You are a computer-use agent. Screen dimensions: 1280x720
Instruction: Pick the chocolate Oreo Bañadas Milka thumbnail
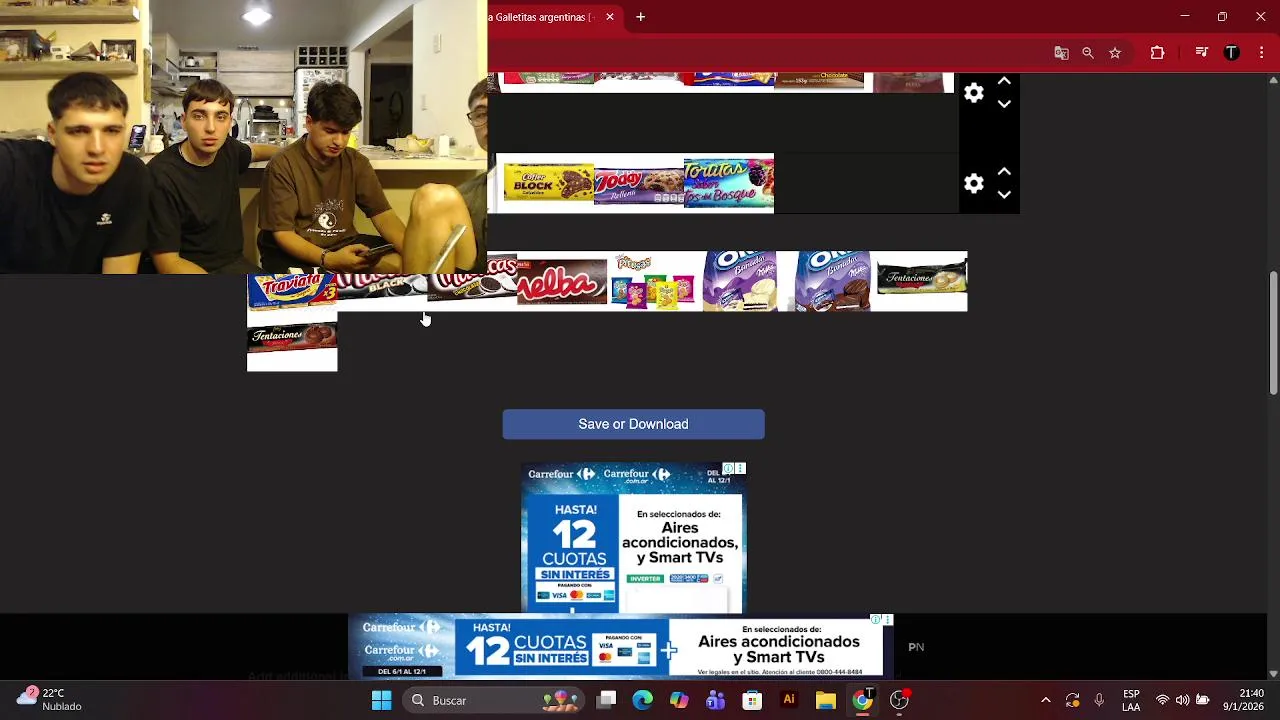[832, 282]
